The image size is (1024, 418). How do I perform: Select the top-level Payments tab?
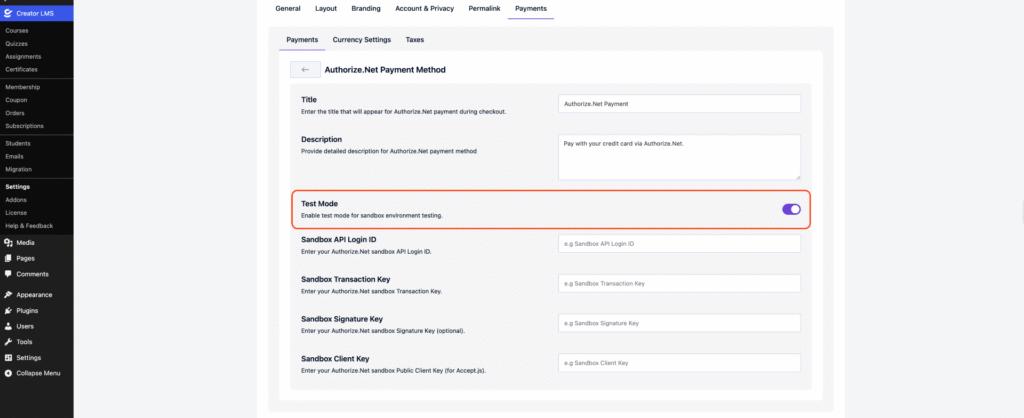[531, 8]
